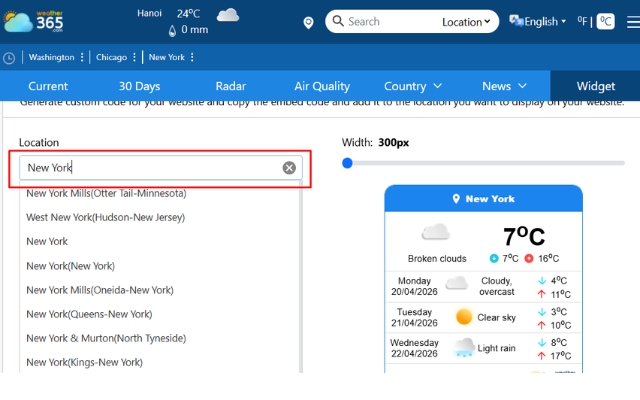The image size is (640, 400).
Task: Click the recent locations clock icon
Action: (9, 57)
